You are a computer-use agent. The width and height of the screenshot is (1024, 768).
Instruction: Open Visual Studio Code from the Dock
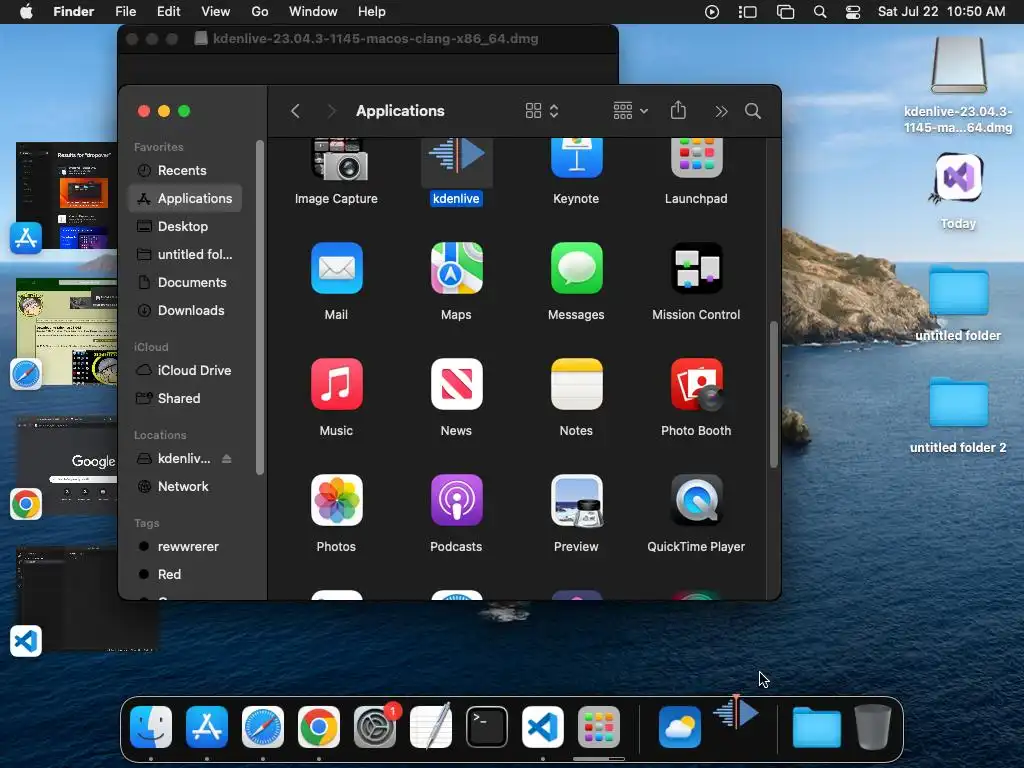(543, 727)
